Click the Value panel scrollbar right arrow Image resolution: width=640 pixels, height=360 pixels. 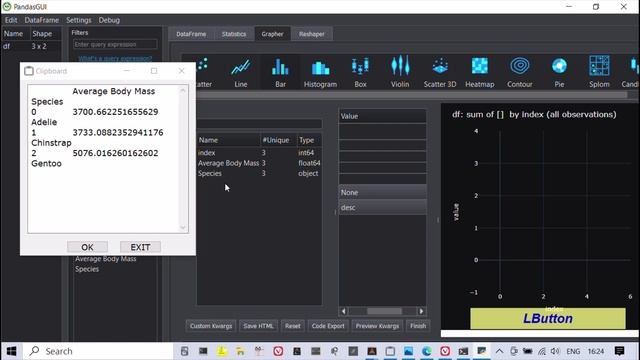pyautogui.click(x=421, y=311)
